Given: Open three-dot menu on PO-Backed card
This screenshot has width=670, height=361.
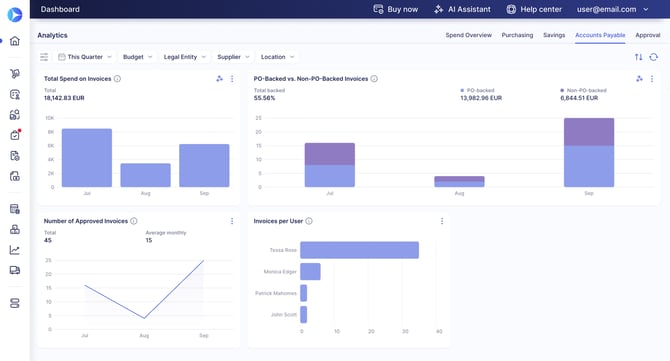Looking at the screenshot, I should coord(652,79).
